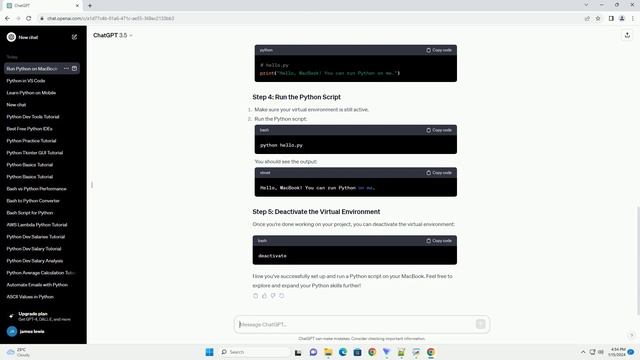Open the browser profile icon
640x360 pixels.
[622, 18]
